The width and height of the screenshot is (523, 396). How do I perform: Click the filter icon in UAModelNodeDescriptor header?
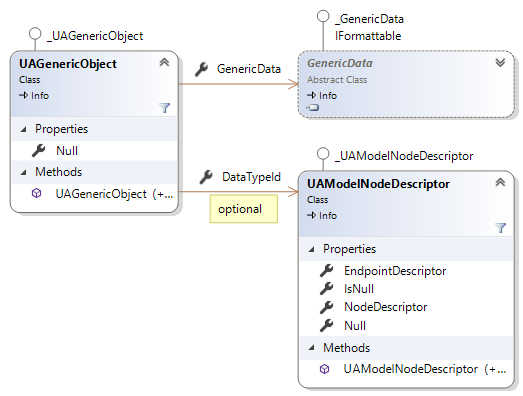pos(500,228)
